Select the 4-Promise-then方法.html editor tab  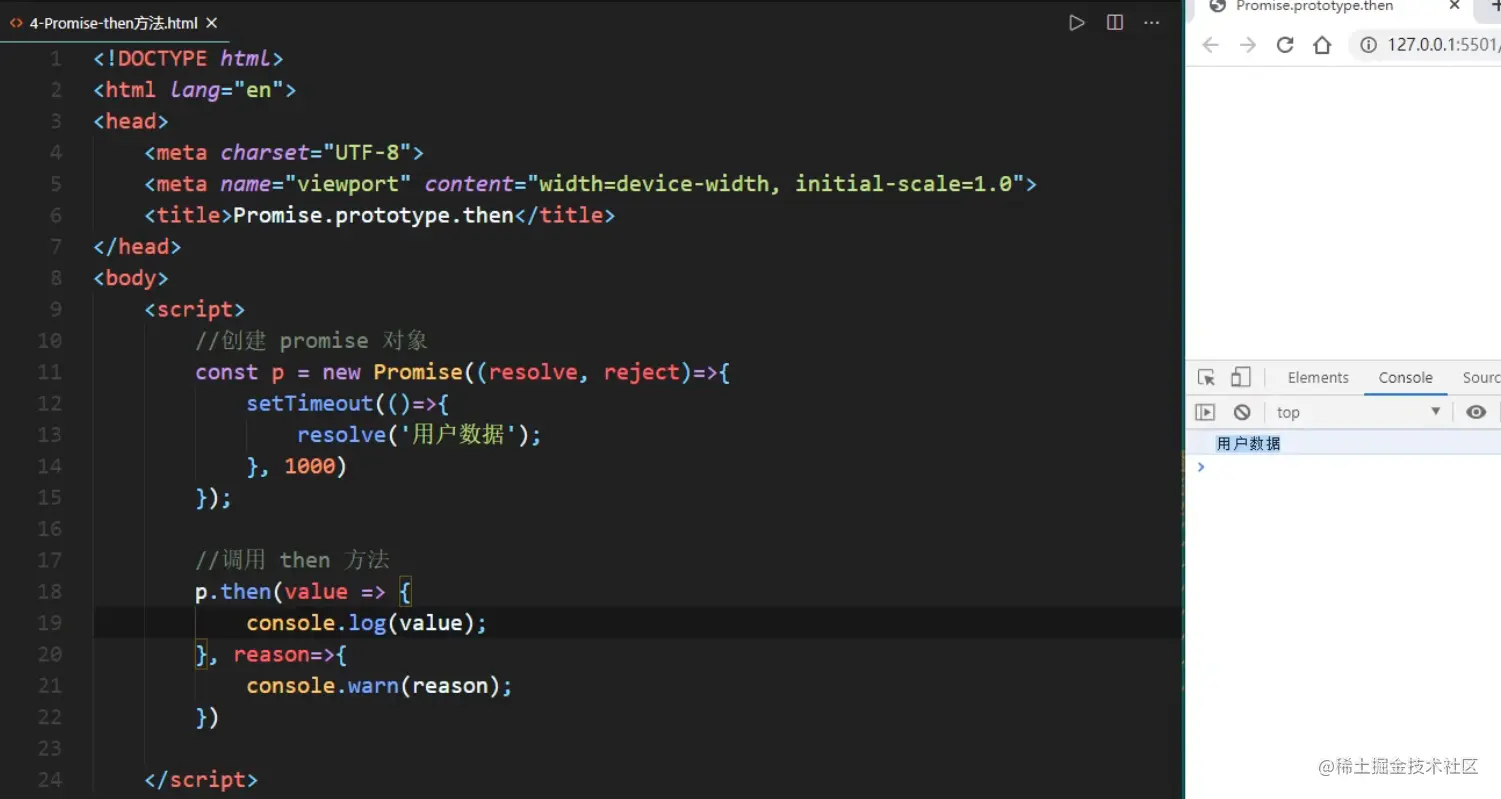[114, 23]
